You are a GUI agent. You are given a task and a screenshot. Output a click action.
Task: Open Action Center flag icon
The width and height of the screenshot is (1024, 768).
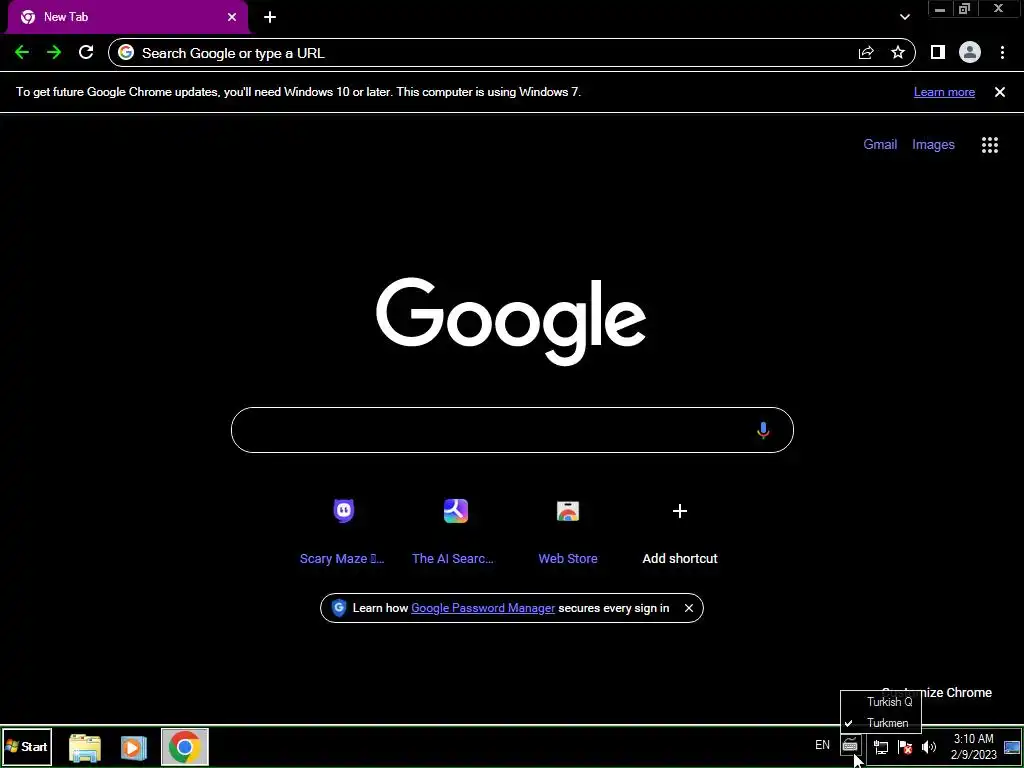point(904,746)
